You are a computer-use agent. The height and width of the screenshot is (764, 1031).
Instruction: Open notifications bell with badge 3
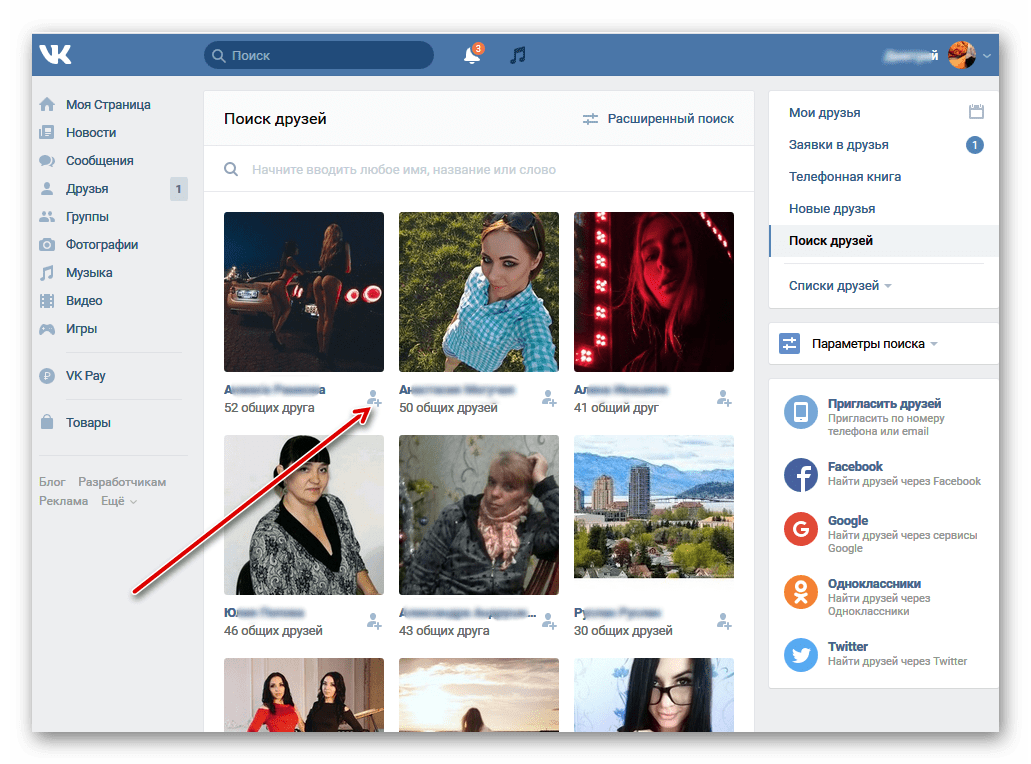(x=472, y=55)
